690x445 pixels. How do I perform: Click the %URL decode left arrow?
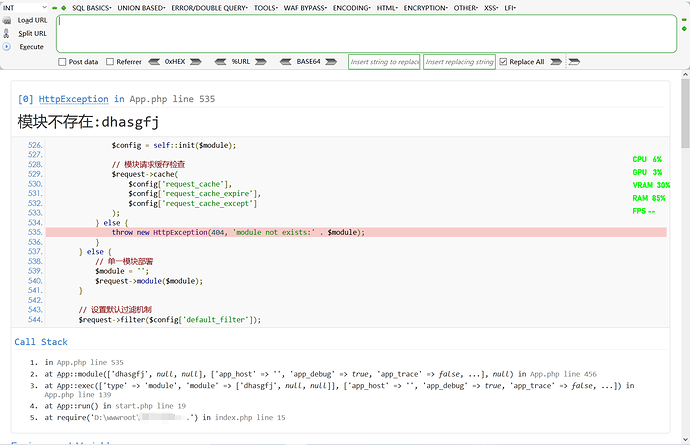[220, 62]
